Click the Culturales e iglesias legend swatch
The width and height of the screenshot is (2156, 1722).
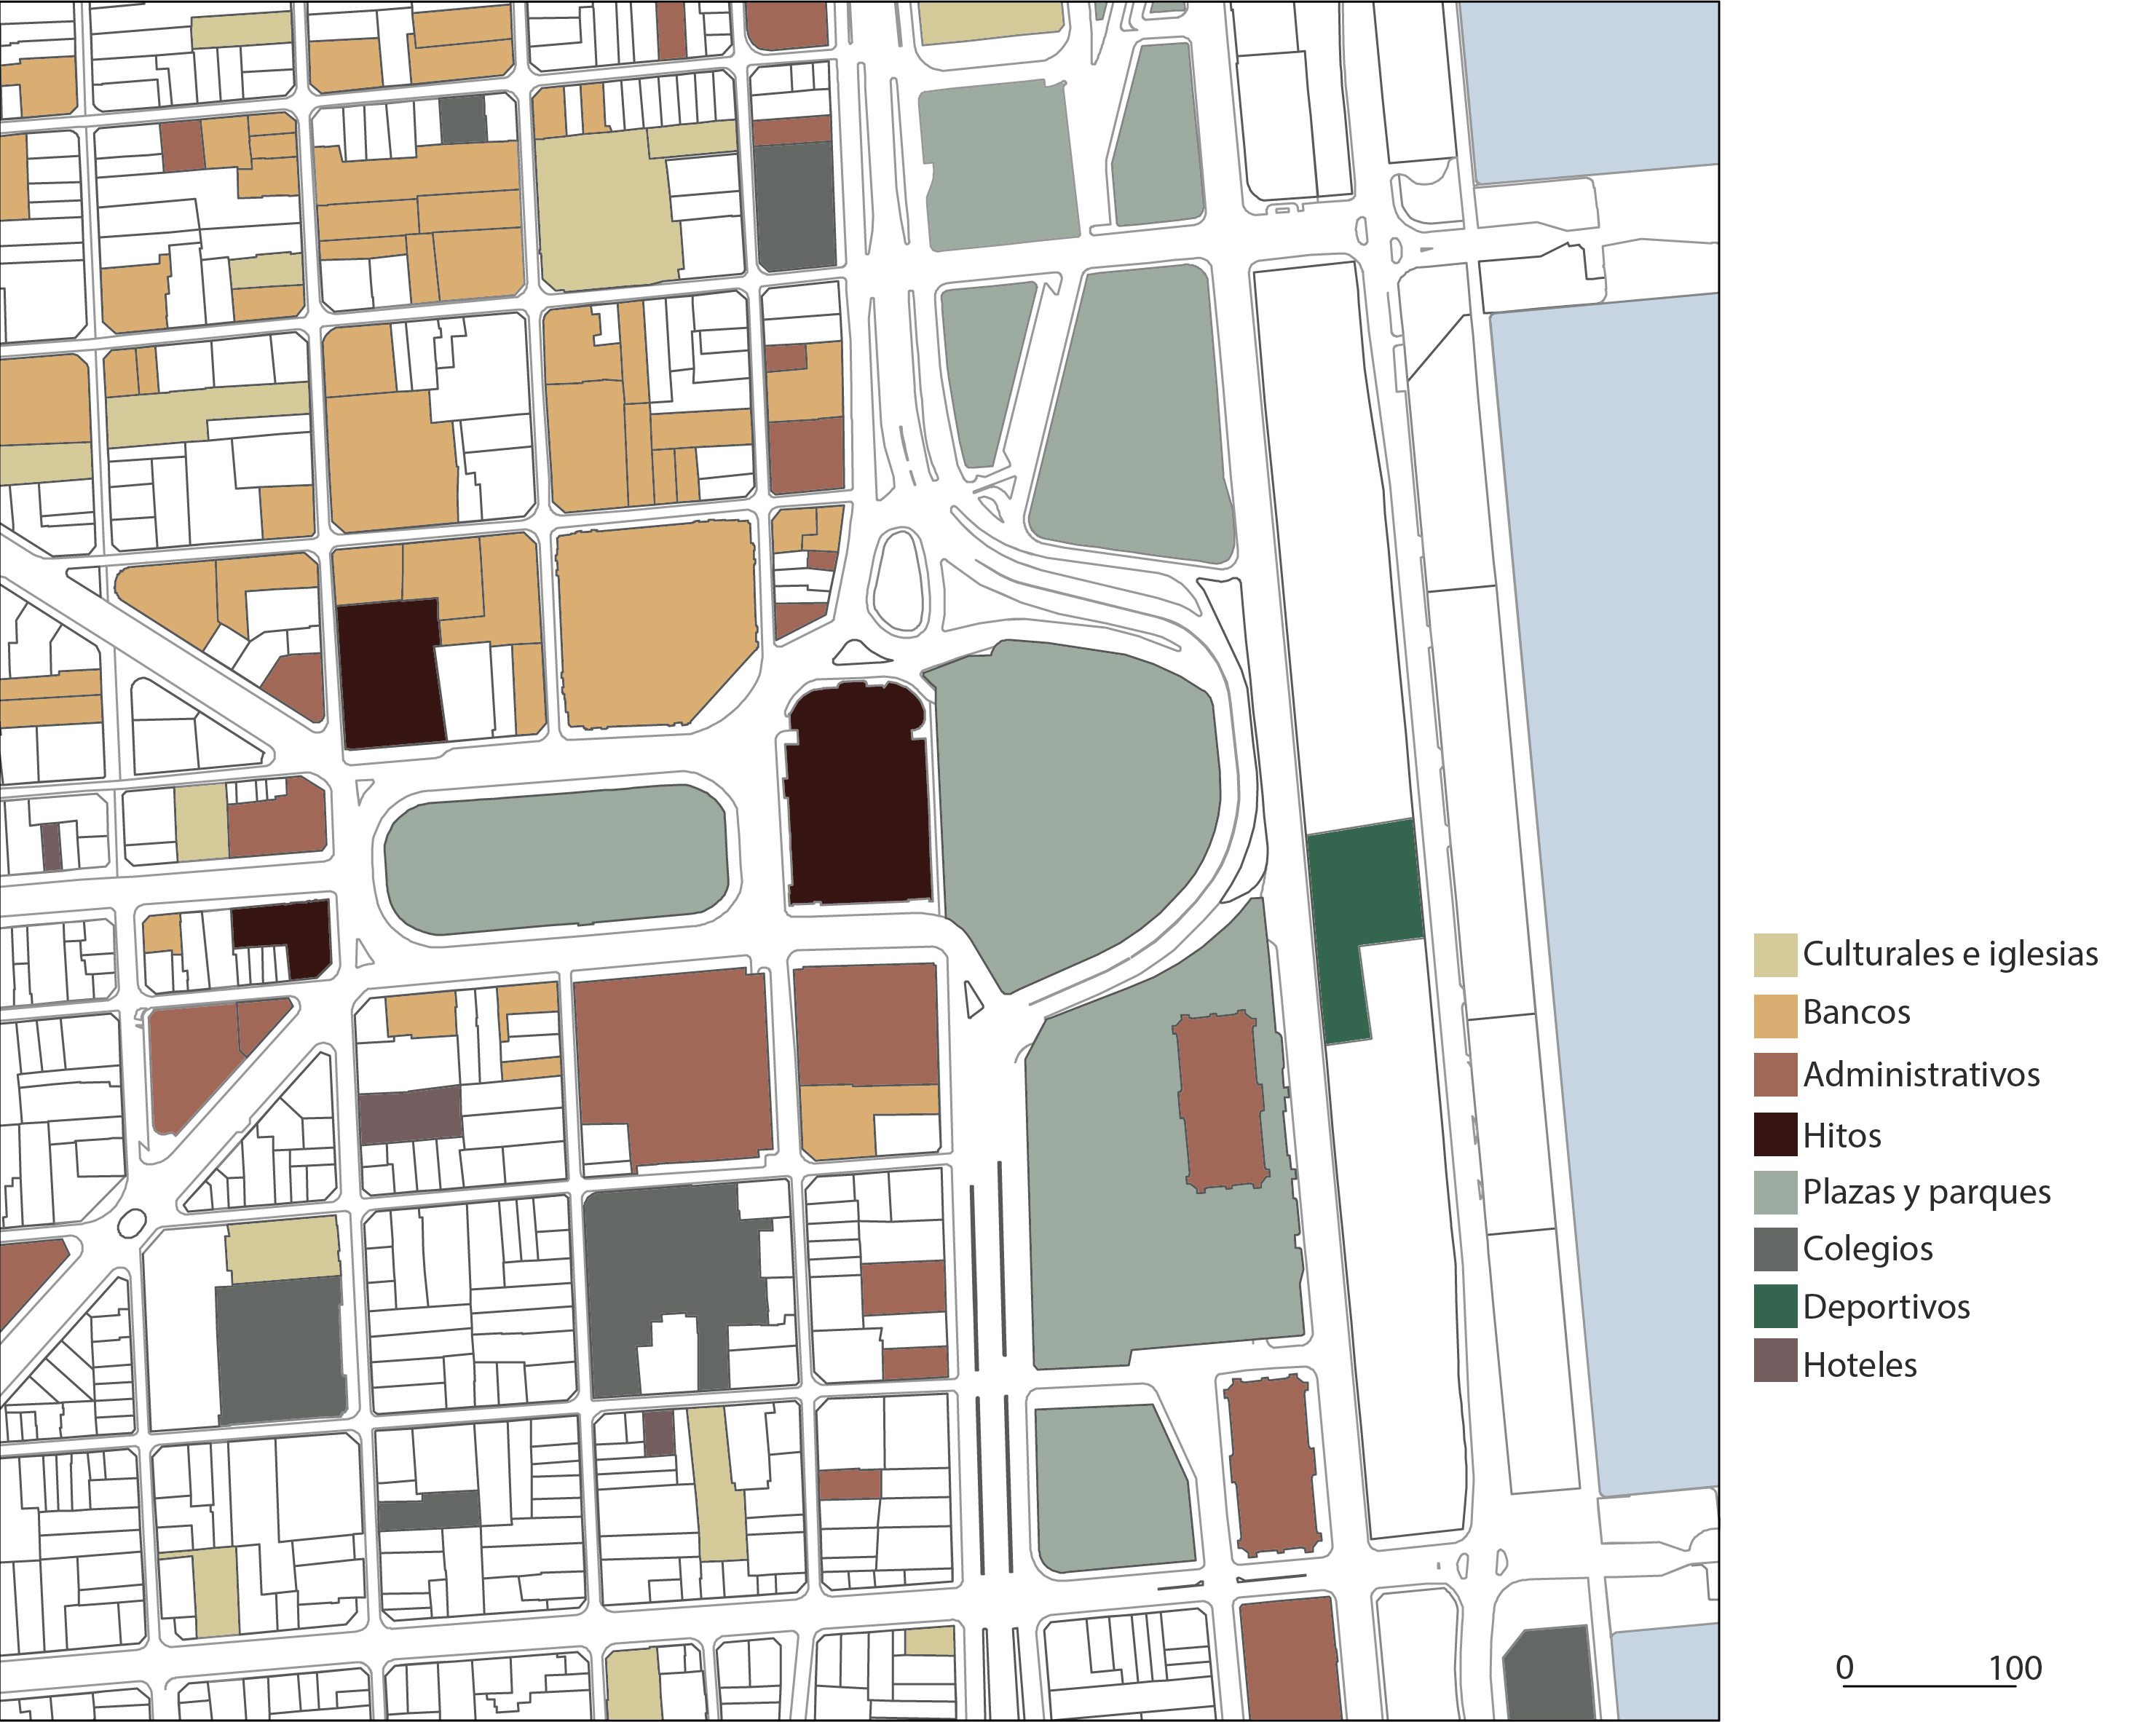(1775, 955)
